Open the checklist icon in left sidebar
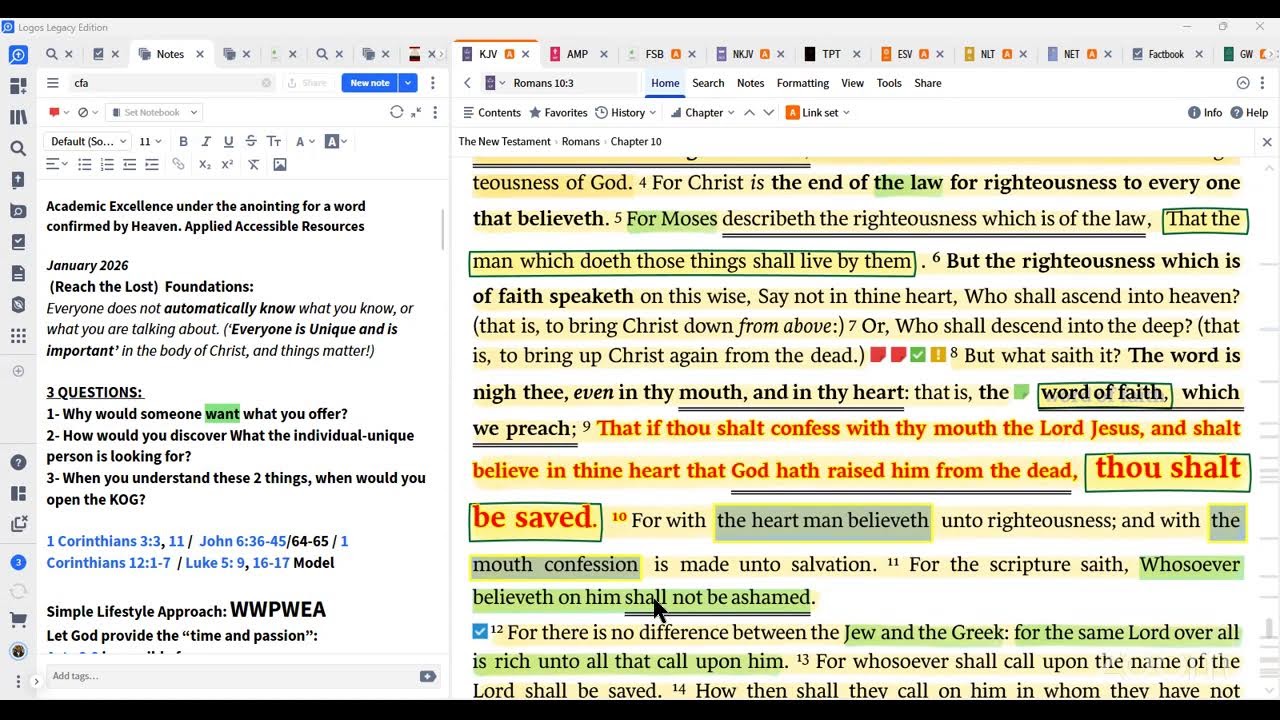The image size is (1280, 720). pyautogui.click(x=18, y=242)
